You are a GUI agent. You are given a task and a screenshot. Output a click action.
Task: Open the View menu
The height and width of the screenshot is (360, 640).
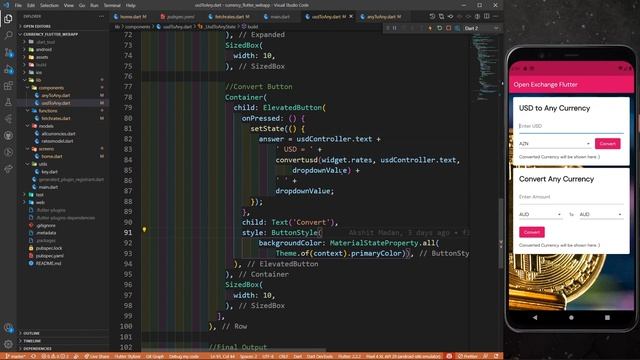coord(69,5)
